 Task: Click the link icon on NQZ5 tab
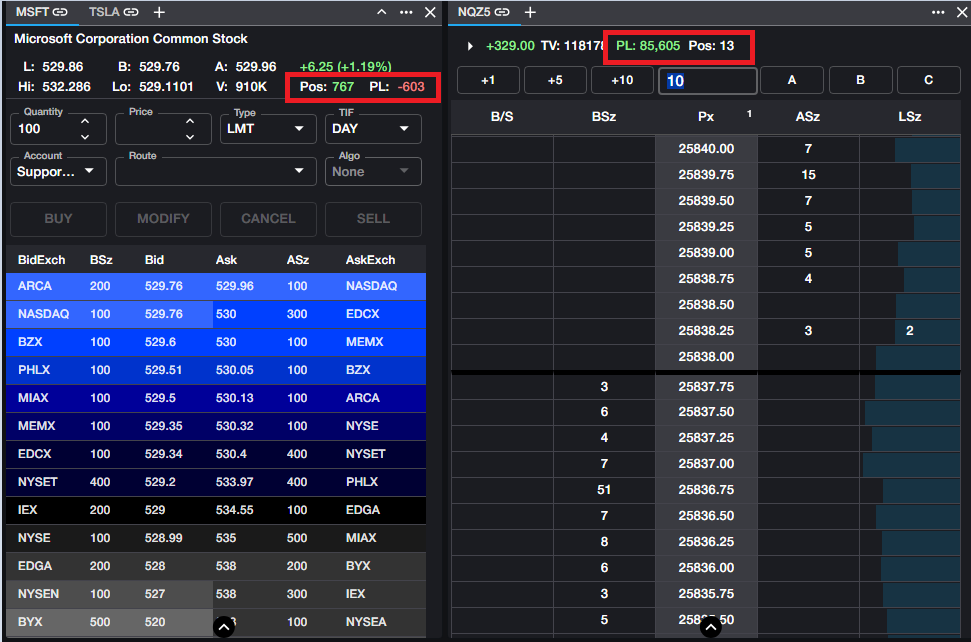tap(502, 12)
